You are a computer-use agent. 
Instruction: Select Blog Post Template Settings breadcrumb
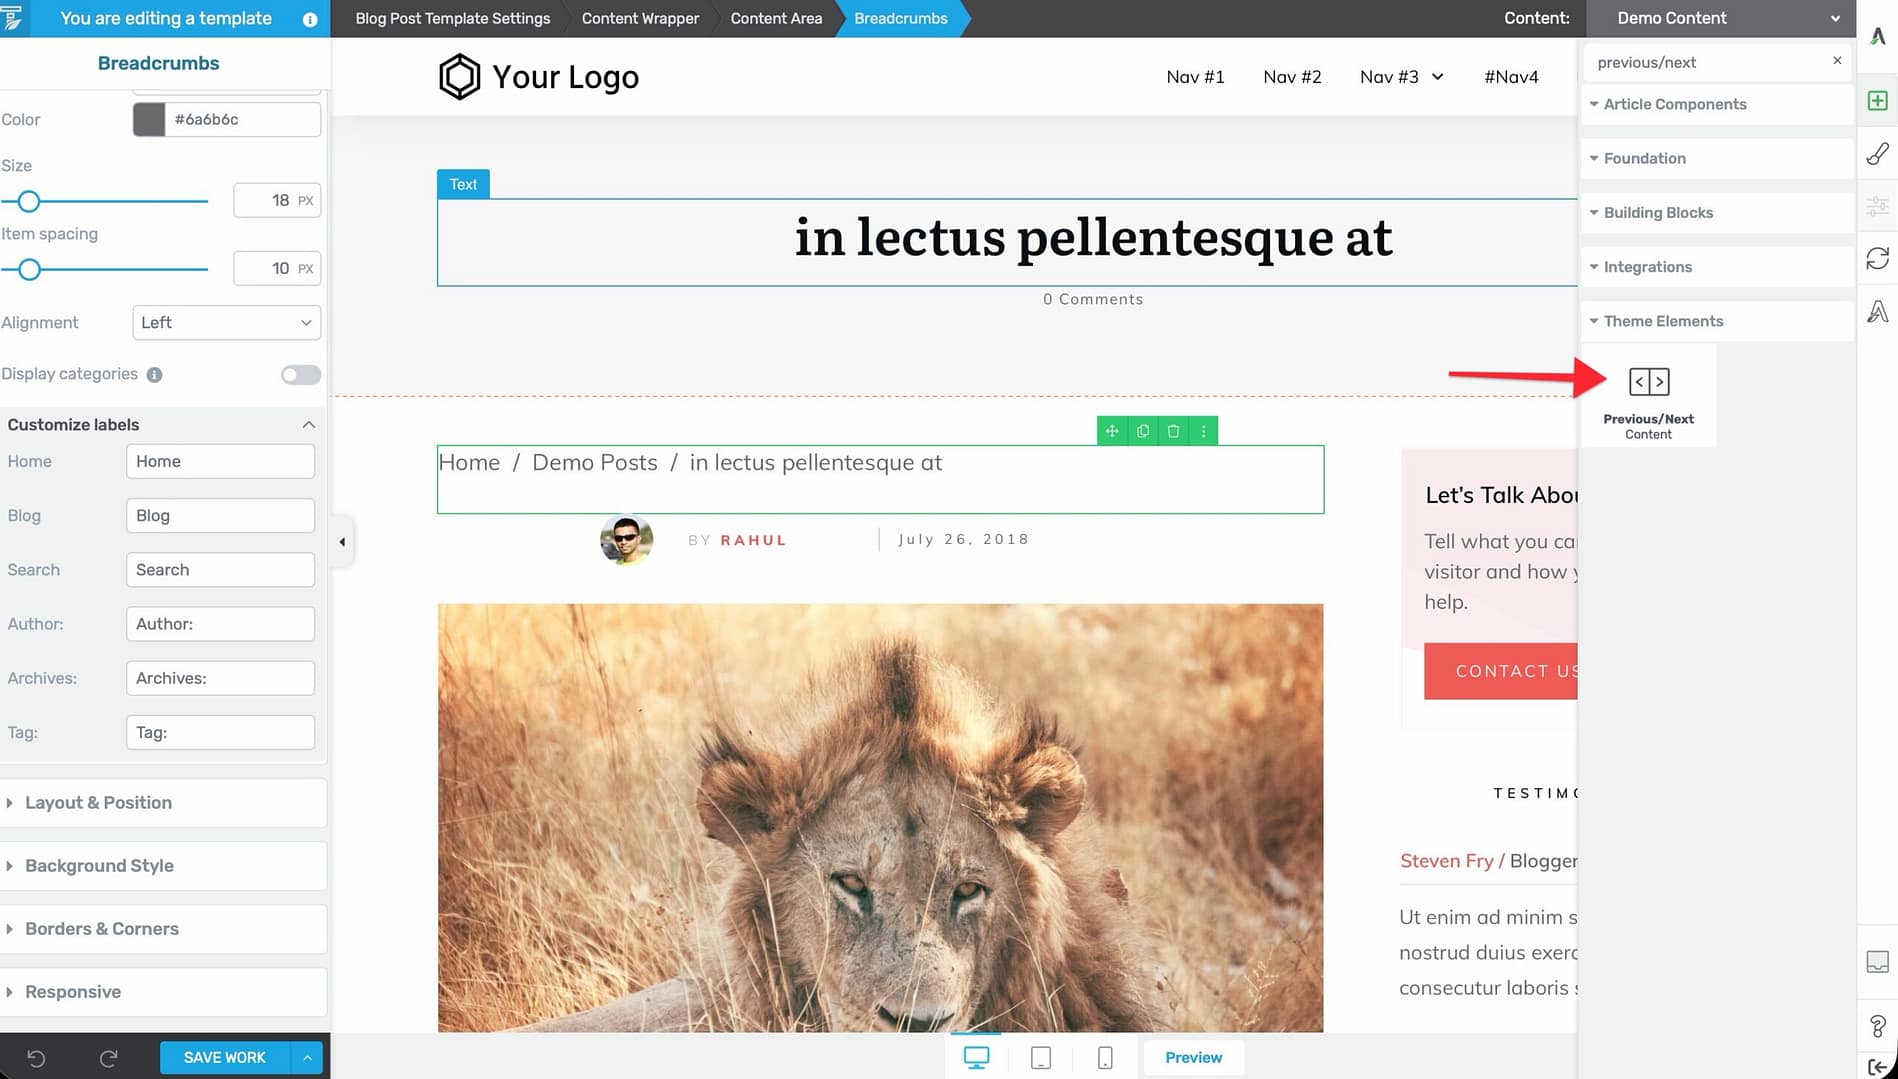pos(453,18)
